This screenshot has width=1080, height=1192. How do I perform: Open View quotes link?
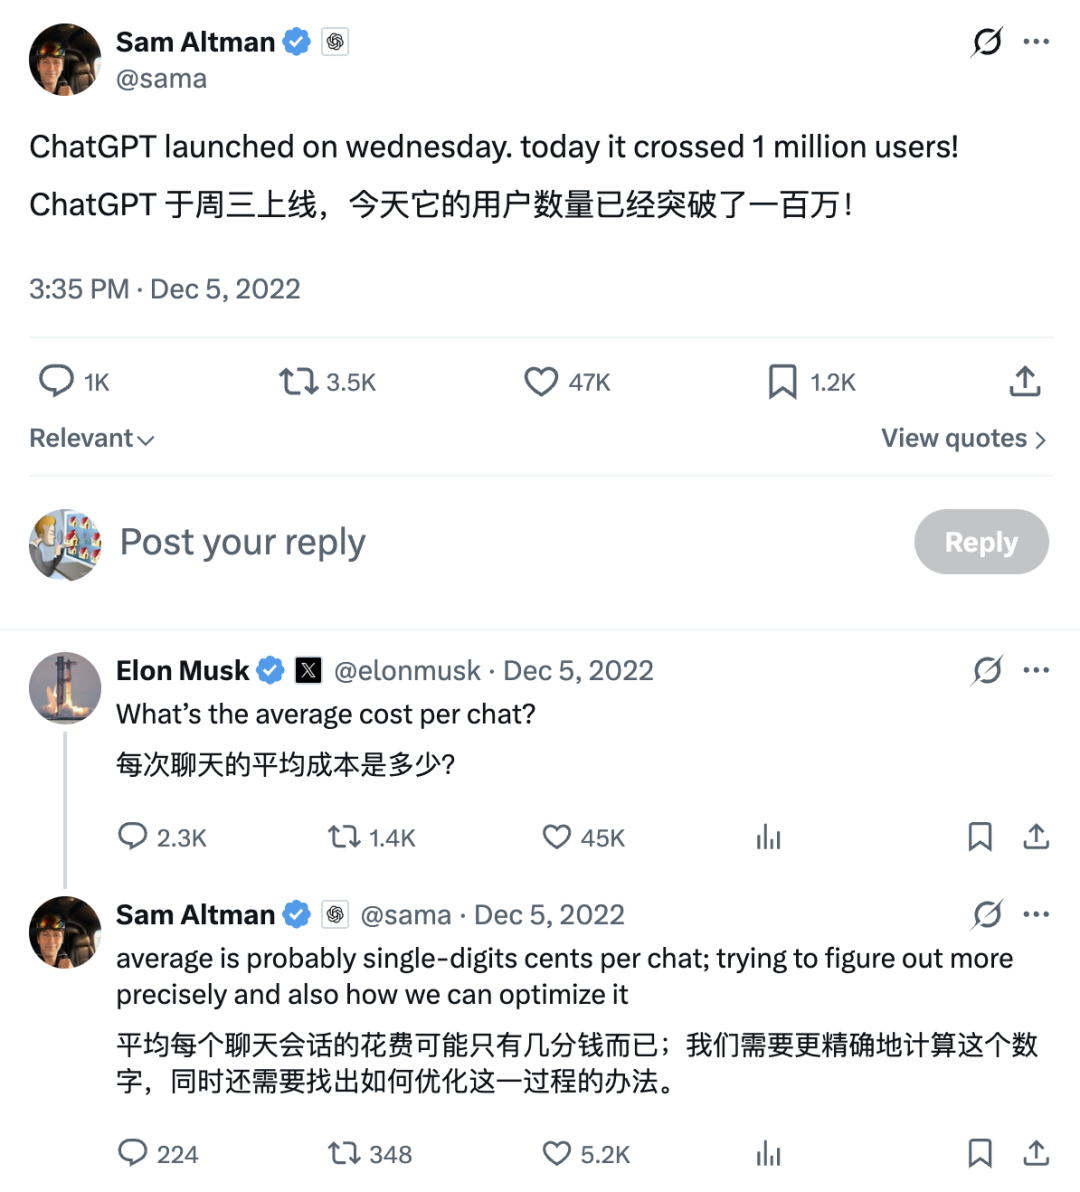(964, 439)
